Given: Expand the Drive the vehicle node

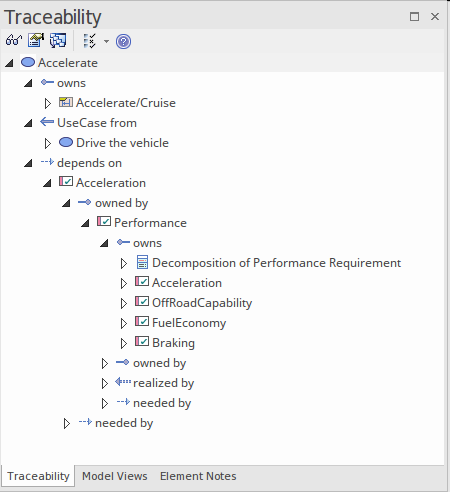Looking at the screenshot, I should tap(48, 143).
